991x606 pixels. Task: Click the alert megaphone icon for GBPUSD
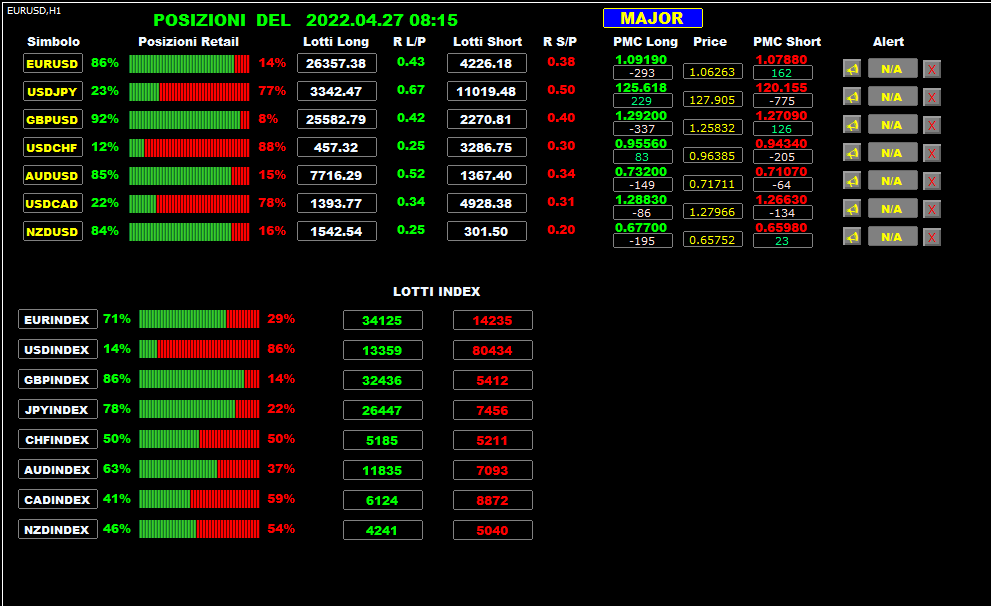tap(852, 125)
